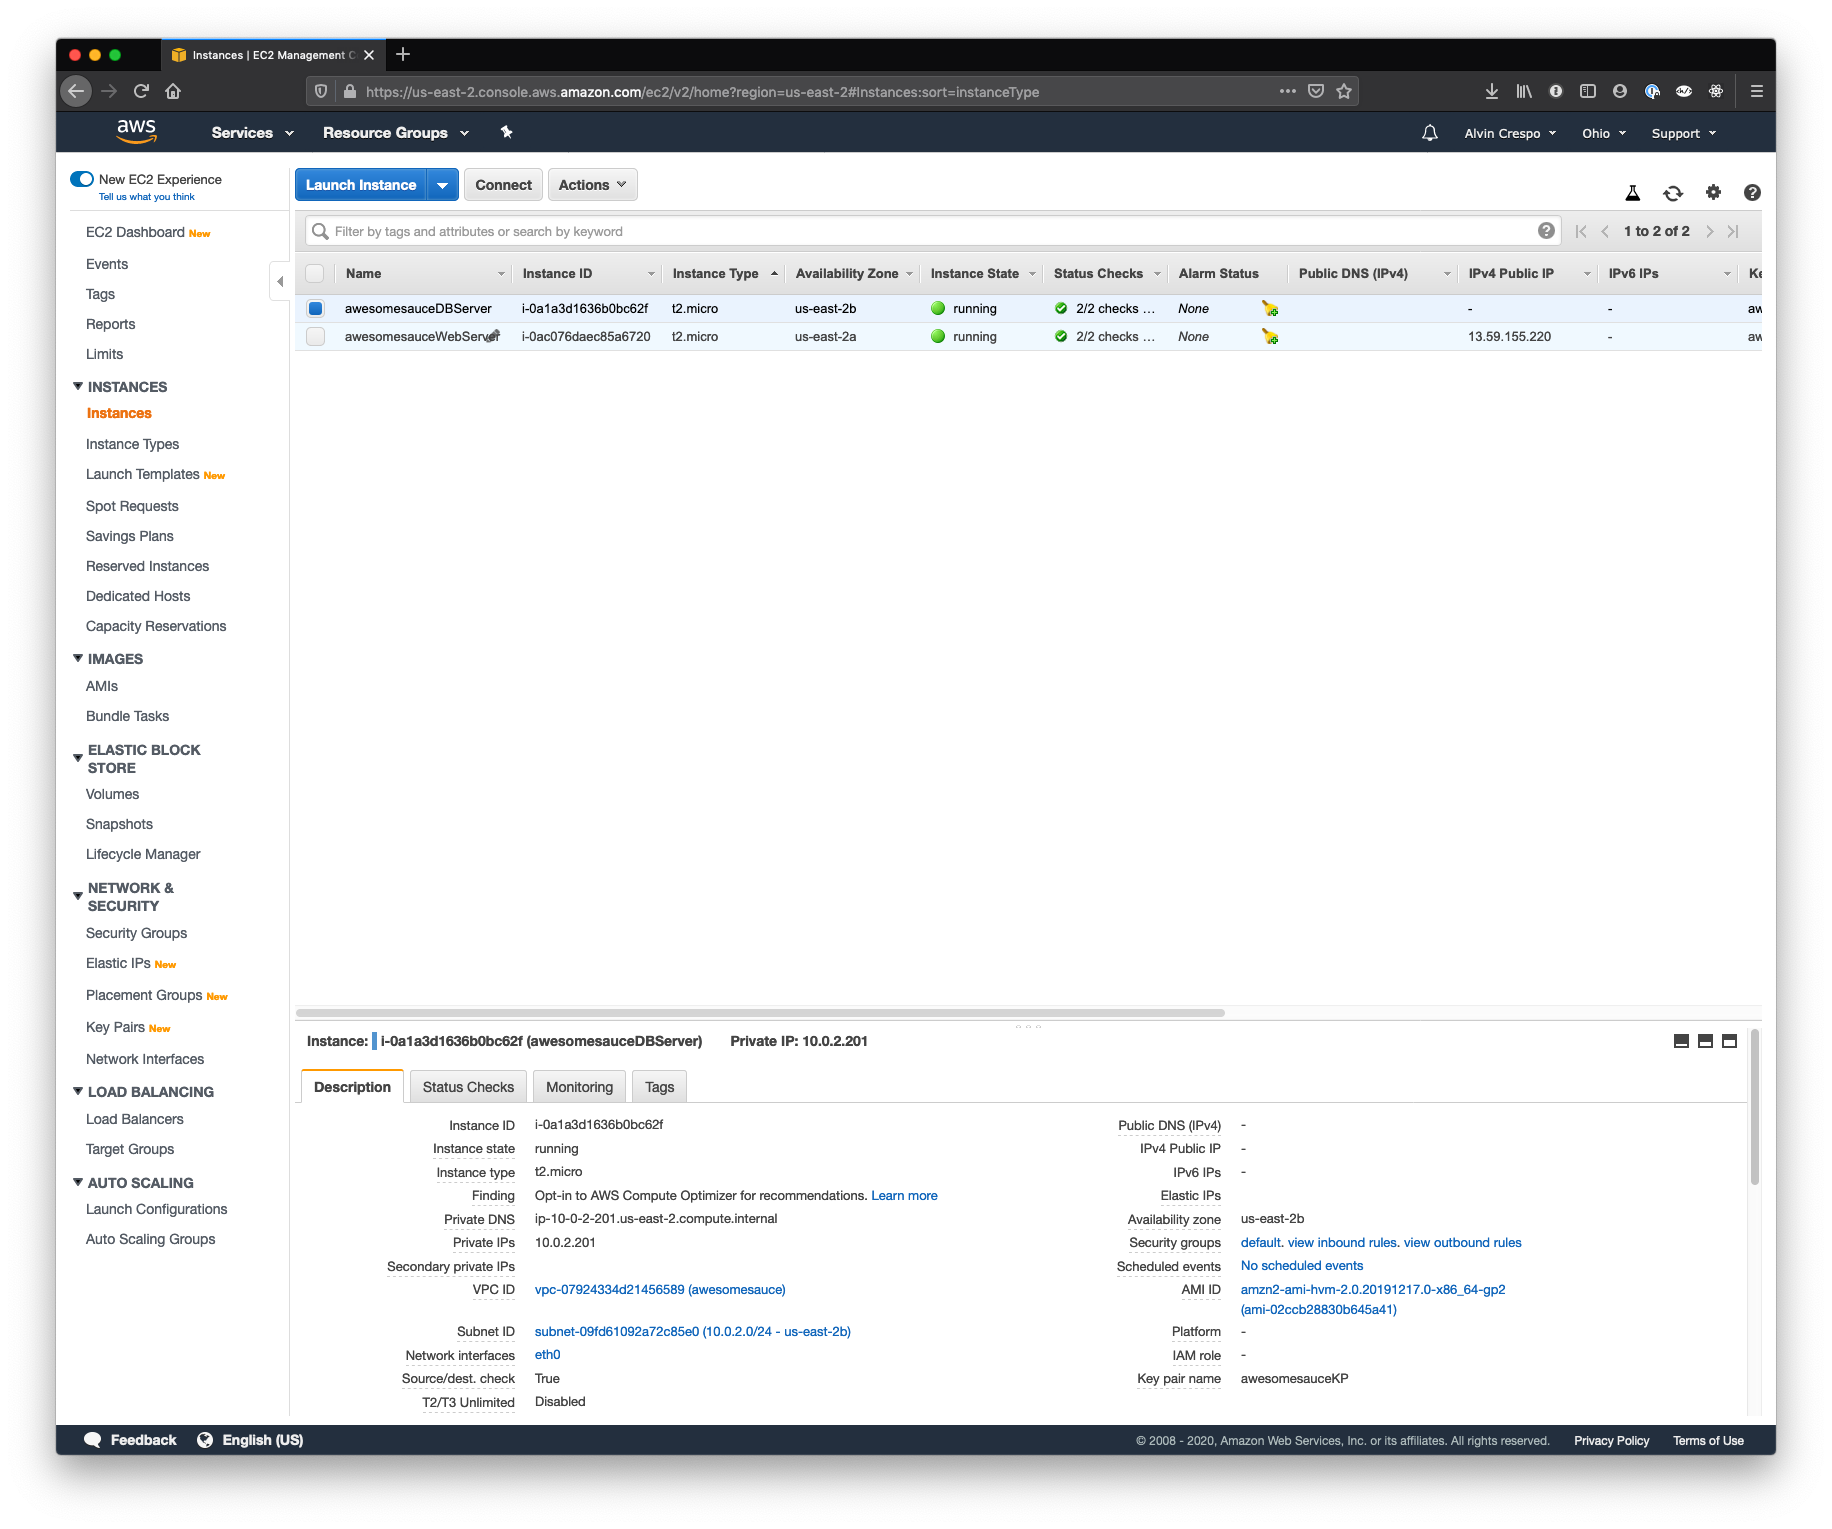This screenshot has height=1529, width=1832.
Task: Maximize detail pane with full-pane layout icon
Action: (1728, 1041)
